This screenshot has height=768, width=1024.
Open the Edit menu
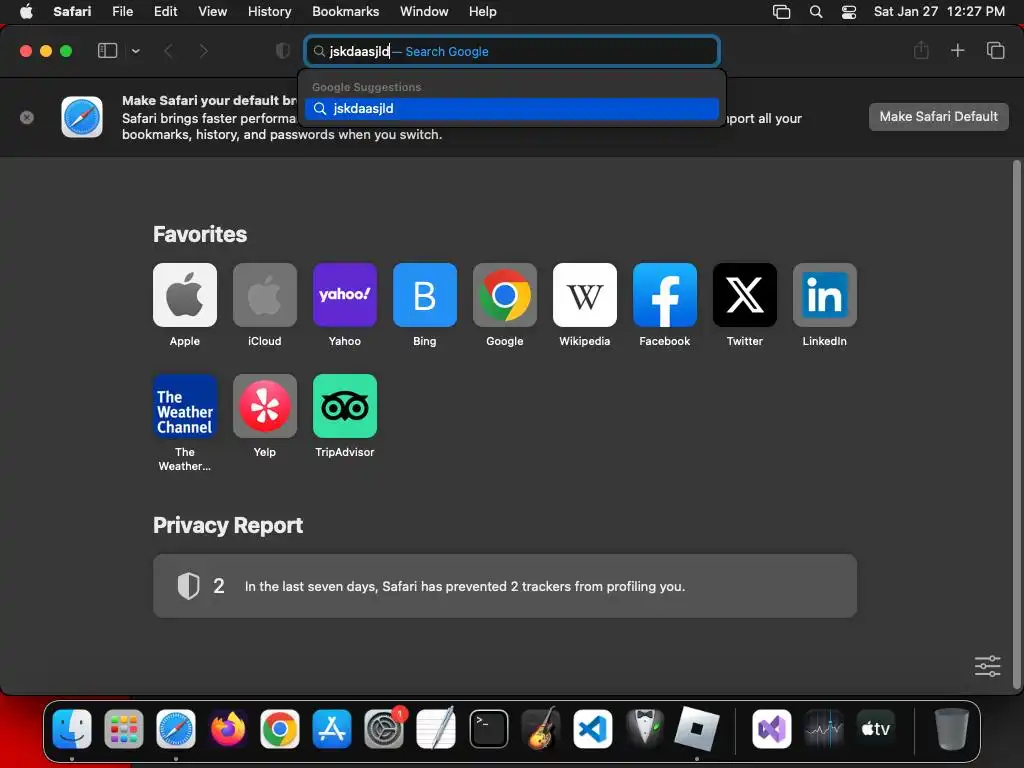point(165,12)
